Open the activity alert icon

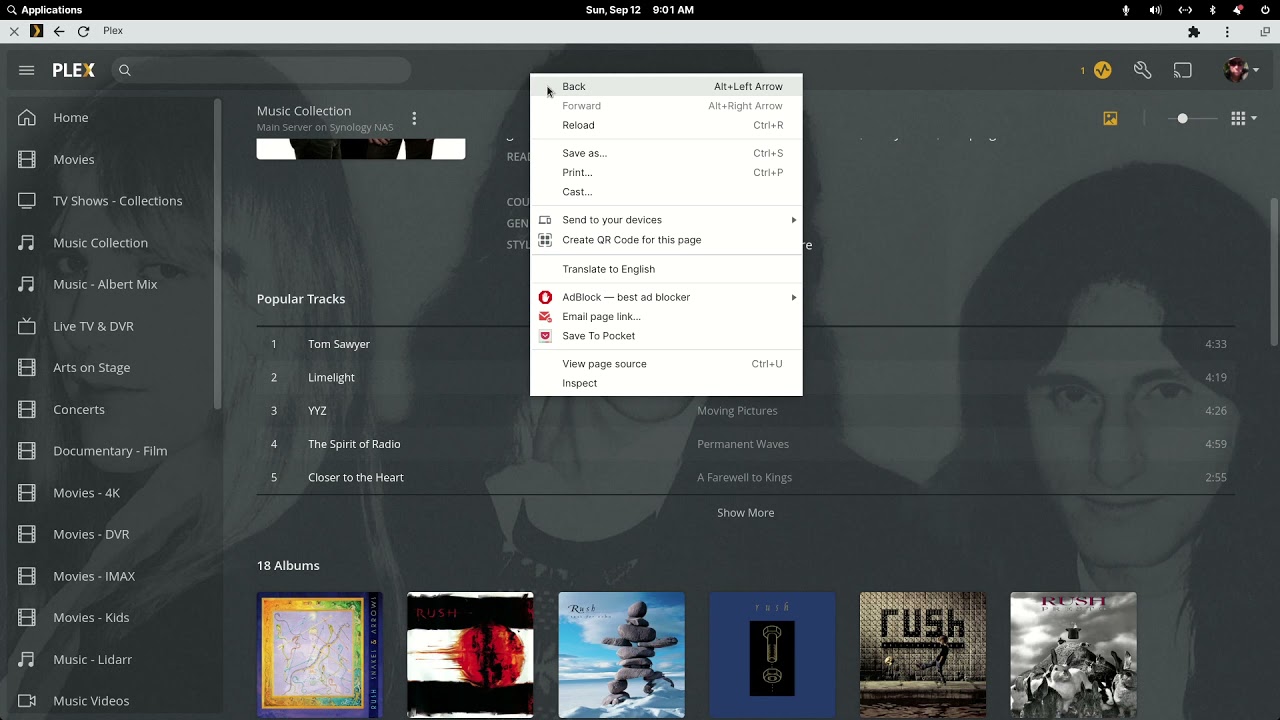point(1102,70)
